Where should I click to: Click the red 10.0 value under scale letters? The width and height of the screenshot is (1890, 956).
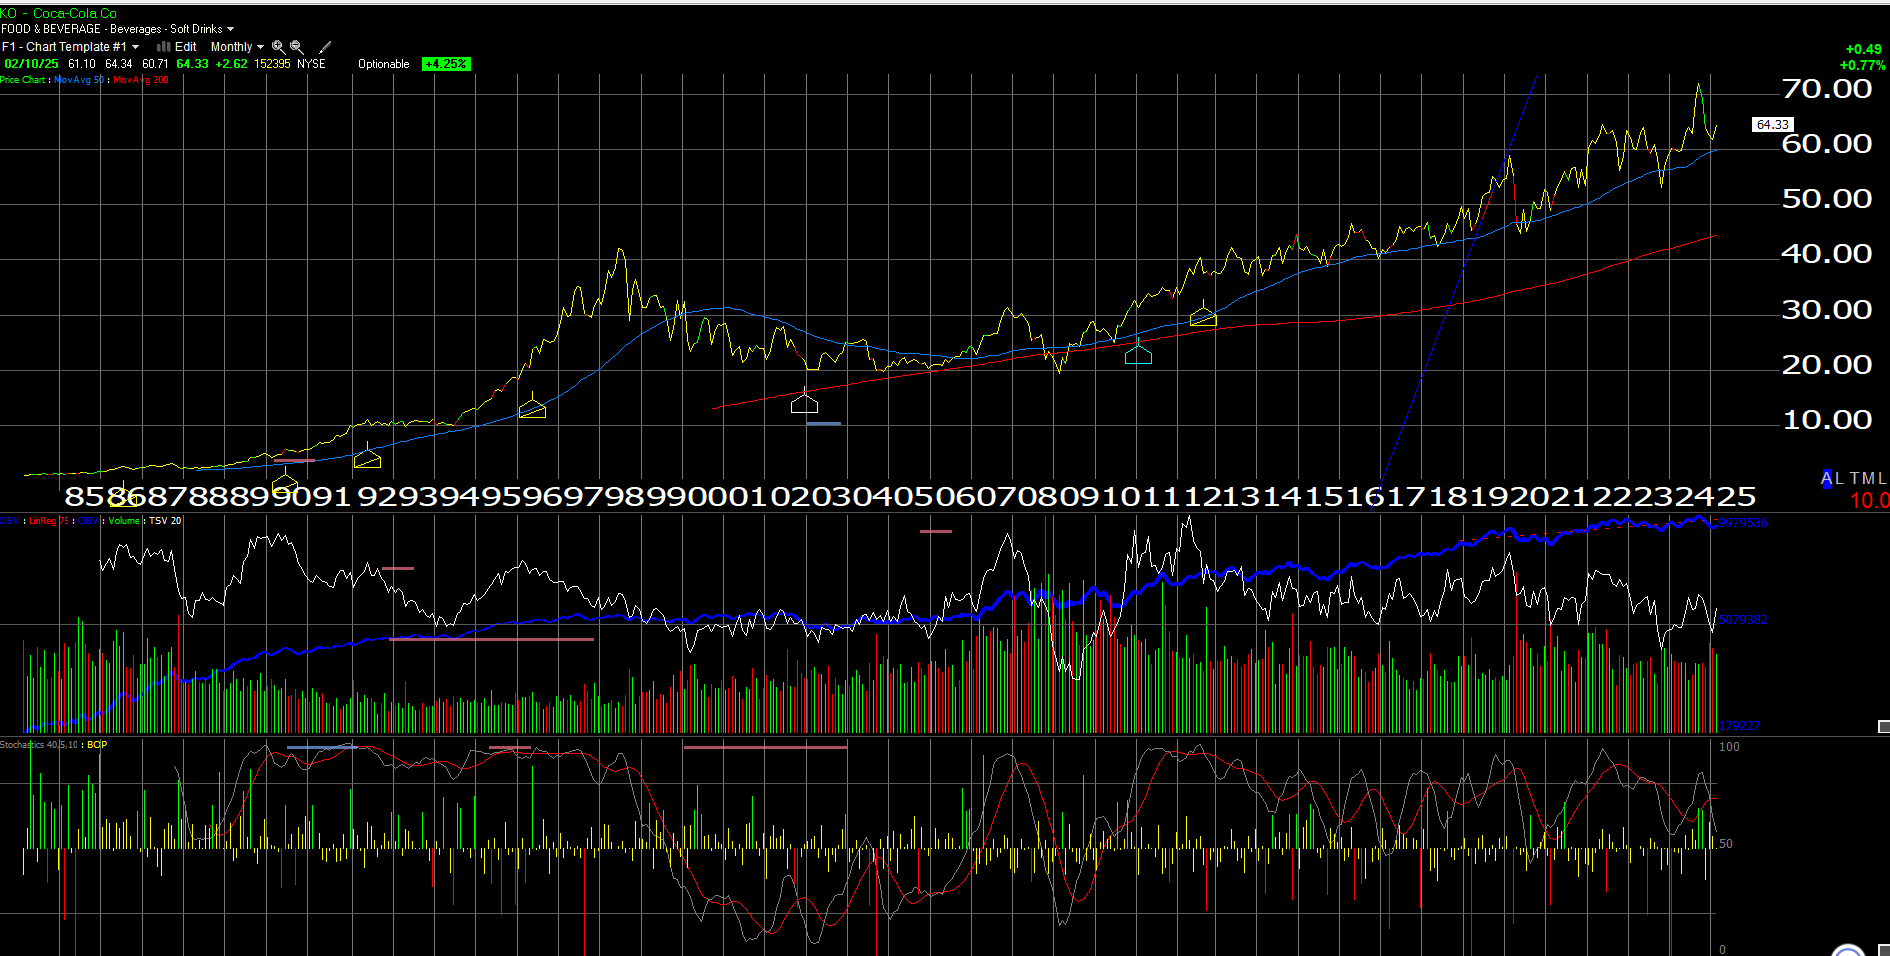1869,501
